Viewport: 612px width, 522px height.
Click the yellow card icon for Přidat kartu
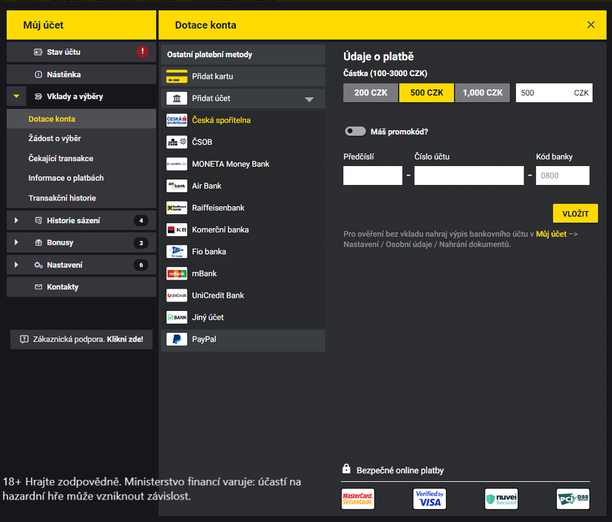point(176,76)
